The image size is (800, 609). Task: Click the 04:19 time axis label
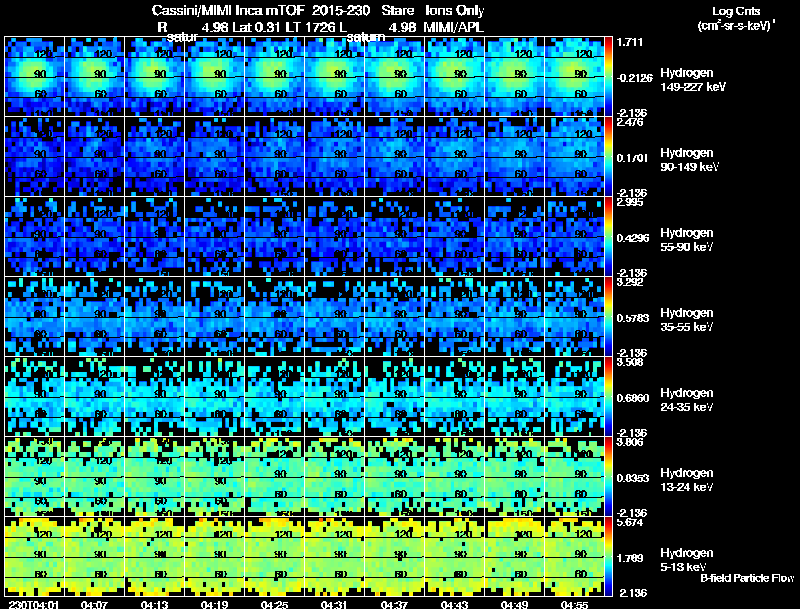click(x=214, y=604)
